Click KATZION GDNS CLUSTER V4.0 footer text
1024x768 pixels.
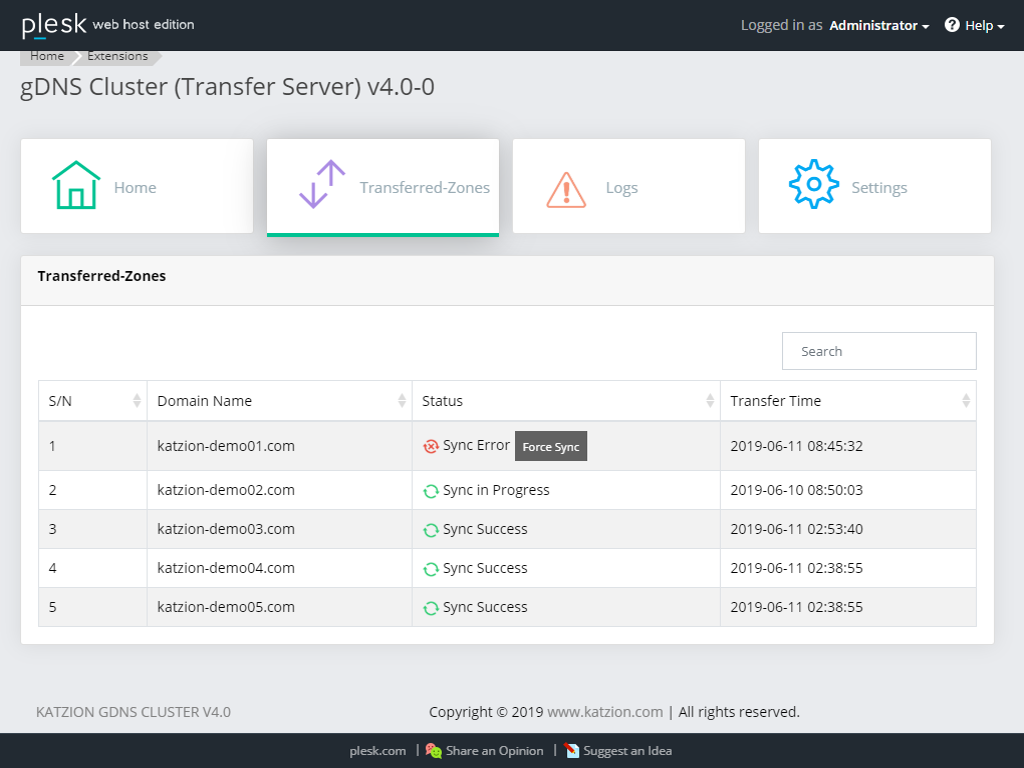pyautogui.click(x=133, y=712)
